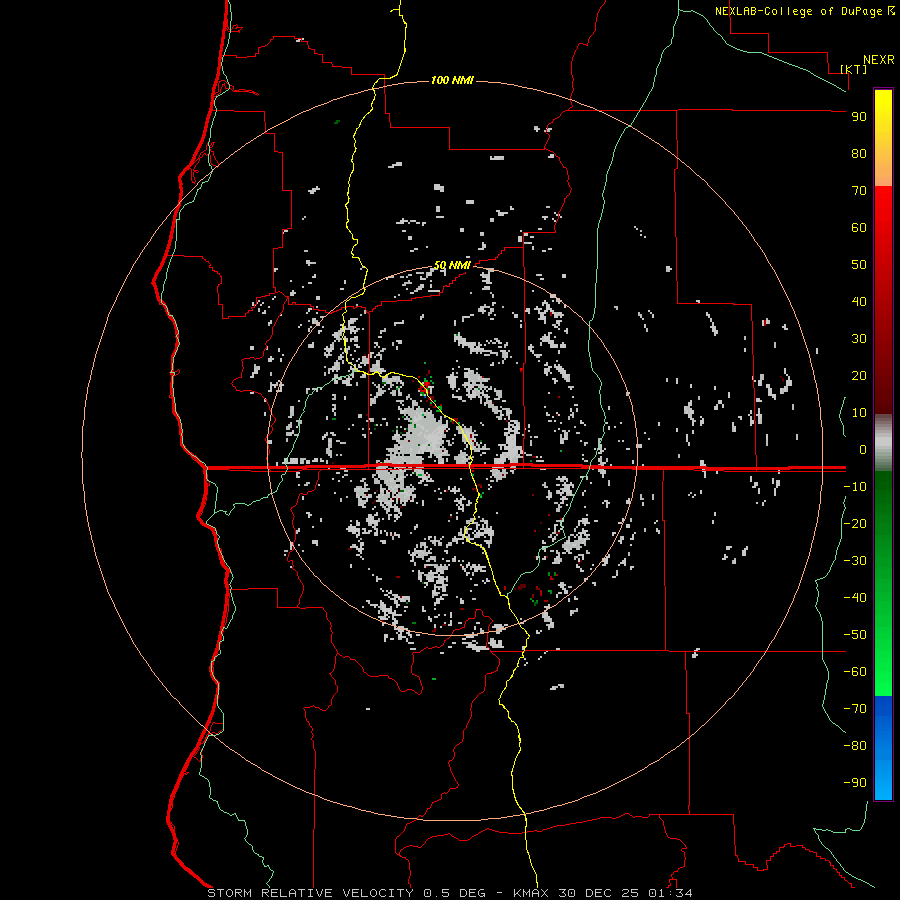Click the yellow top segment of color bar
The image size is (900, 900).
883,138
